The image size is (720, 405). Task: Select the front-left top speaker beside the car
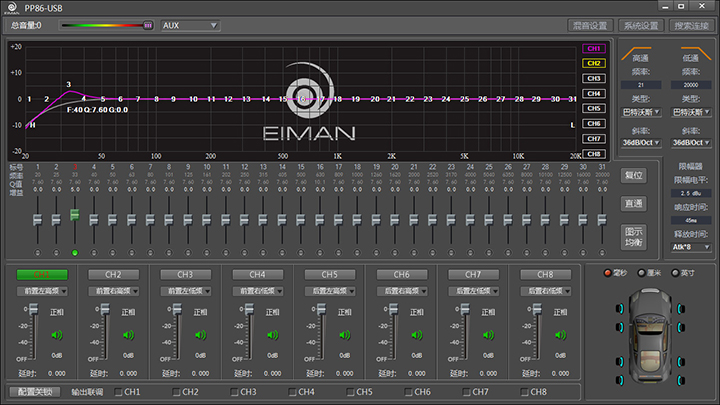coord(619,309)
